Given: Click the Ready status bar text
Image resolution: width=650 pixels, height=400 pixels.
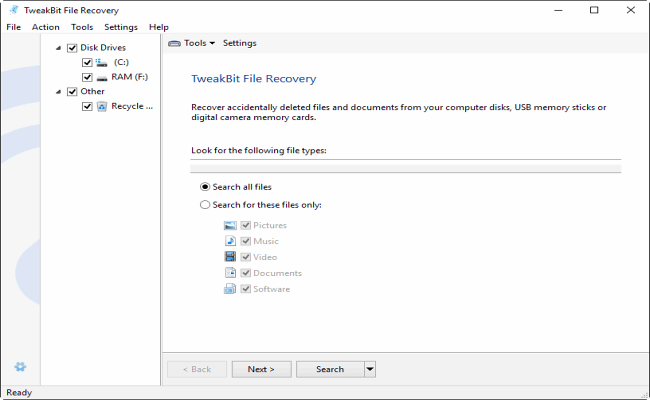Looking at the screenshot, I should (x=19, y=393).
